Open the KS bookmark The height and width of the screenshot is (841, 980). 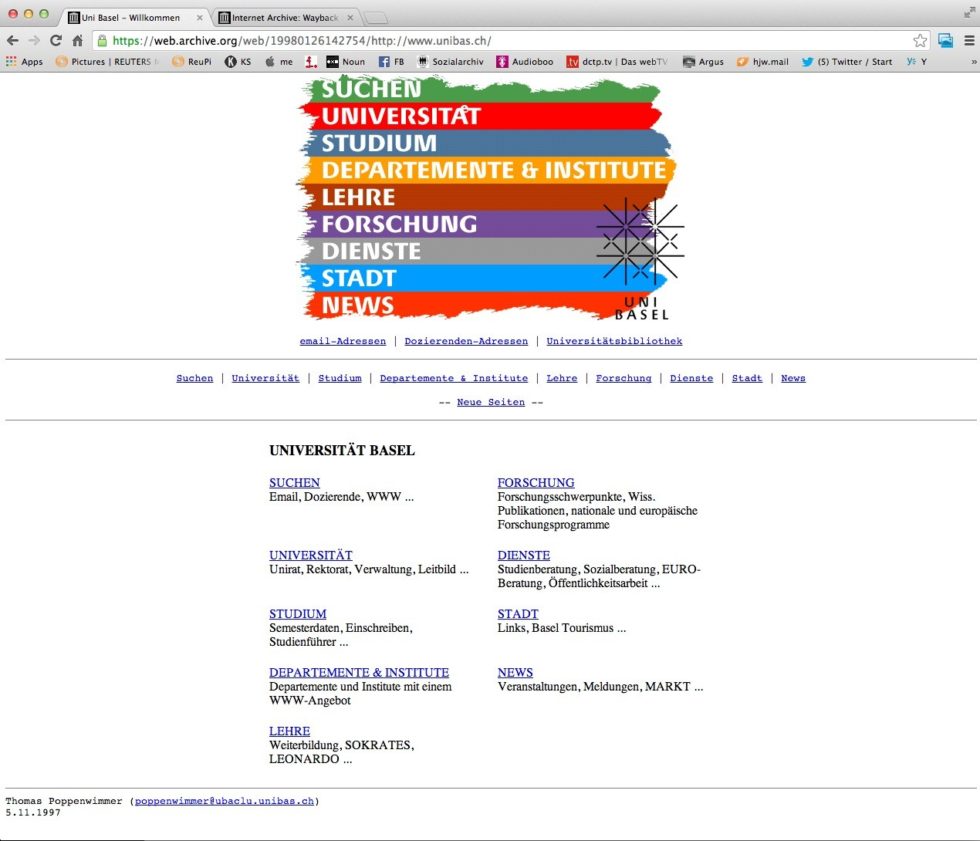point(238,61)
